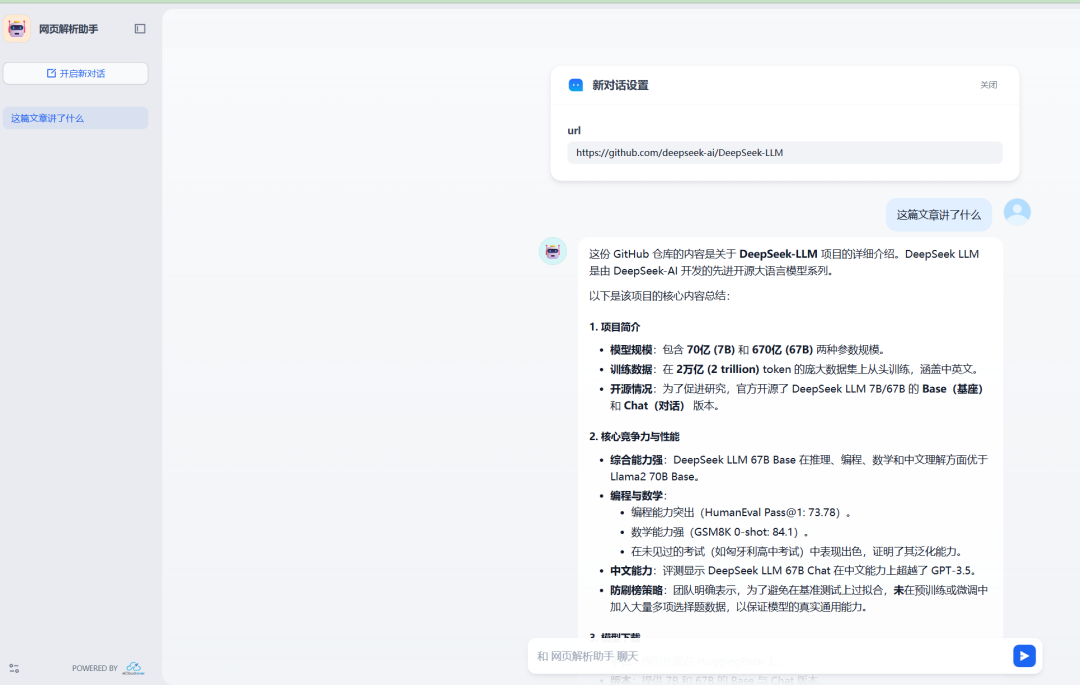Screen dimensions: 1080x685
Task: Click the url field containing the GitHub link
Action: click(784, 152)
